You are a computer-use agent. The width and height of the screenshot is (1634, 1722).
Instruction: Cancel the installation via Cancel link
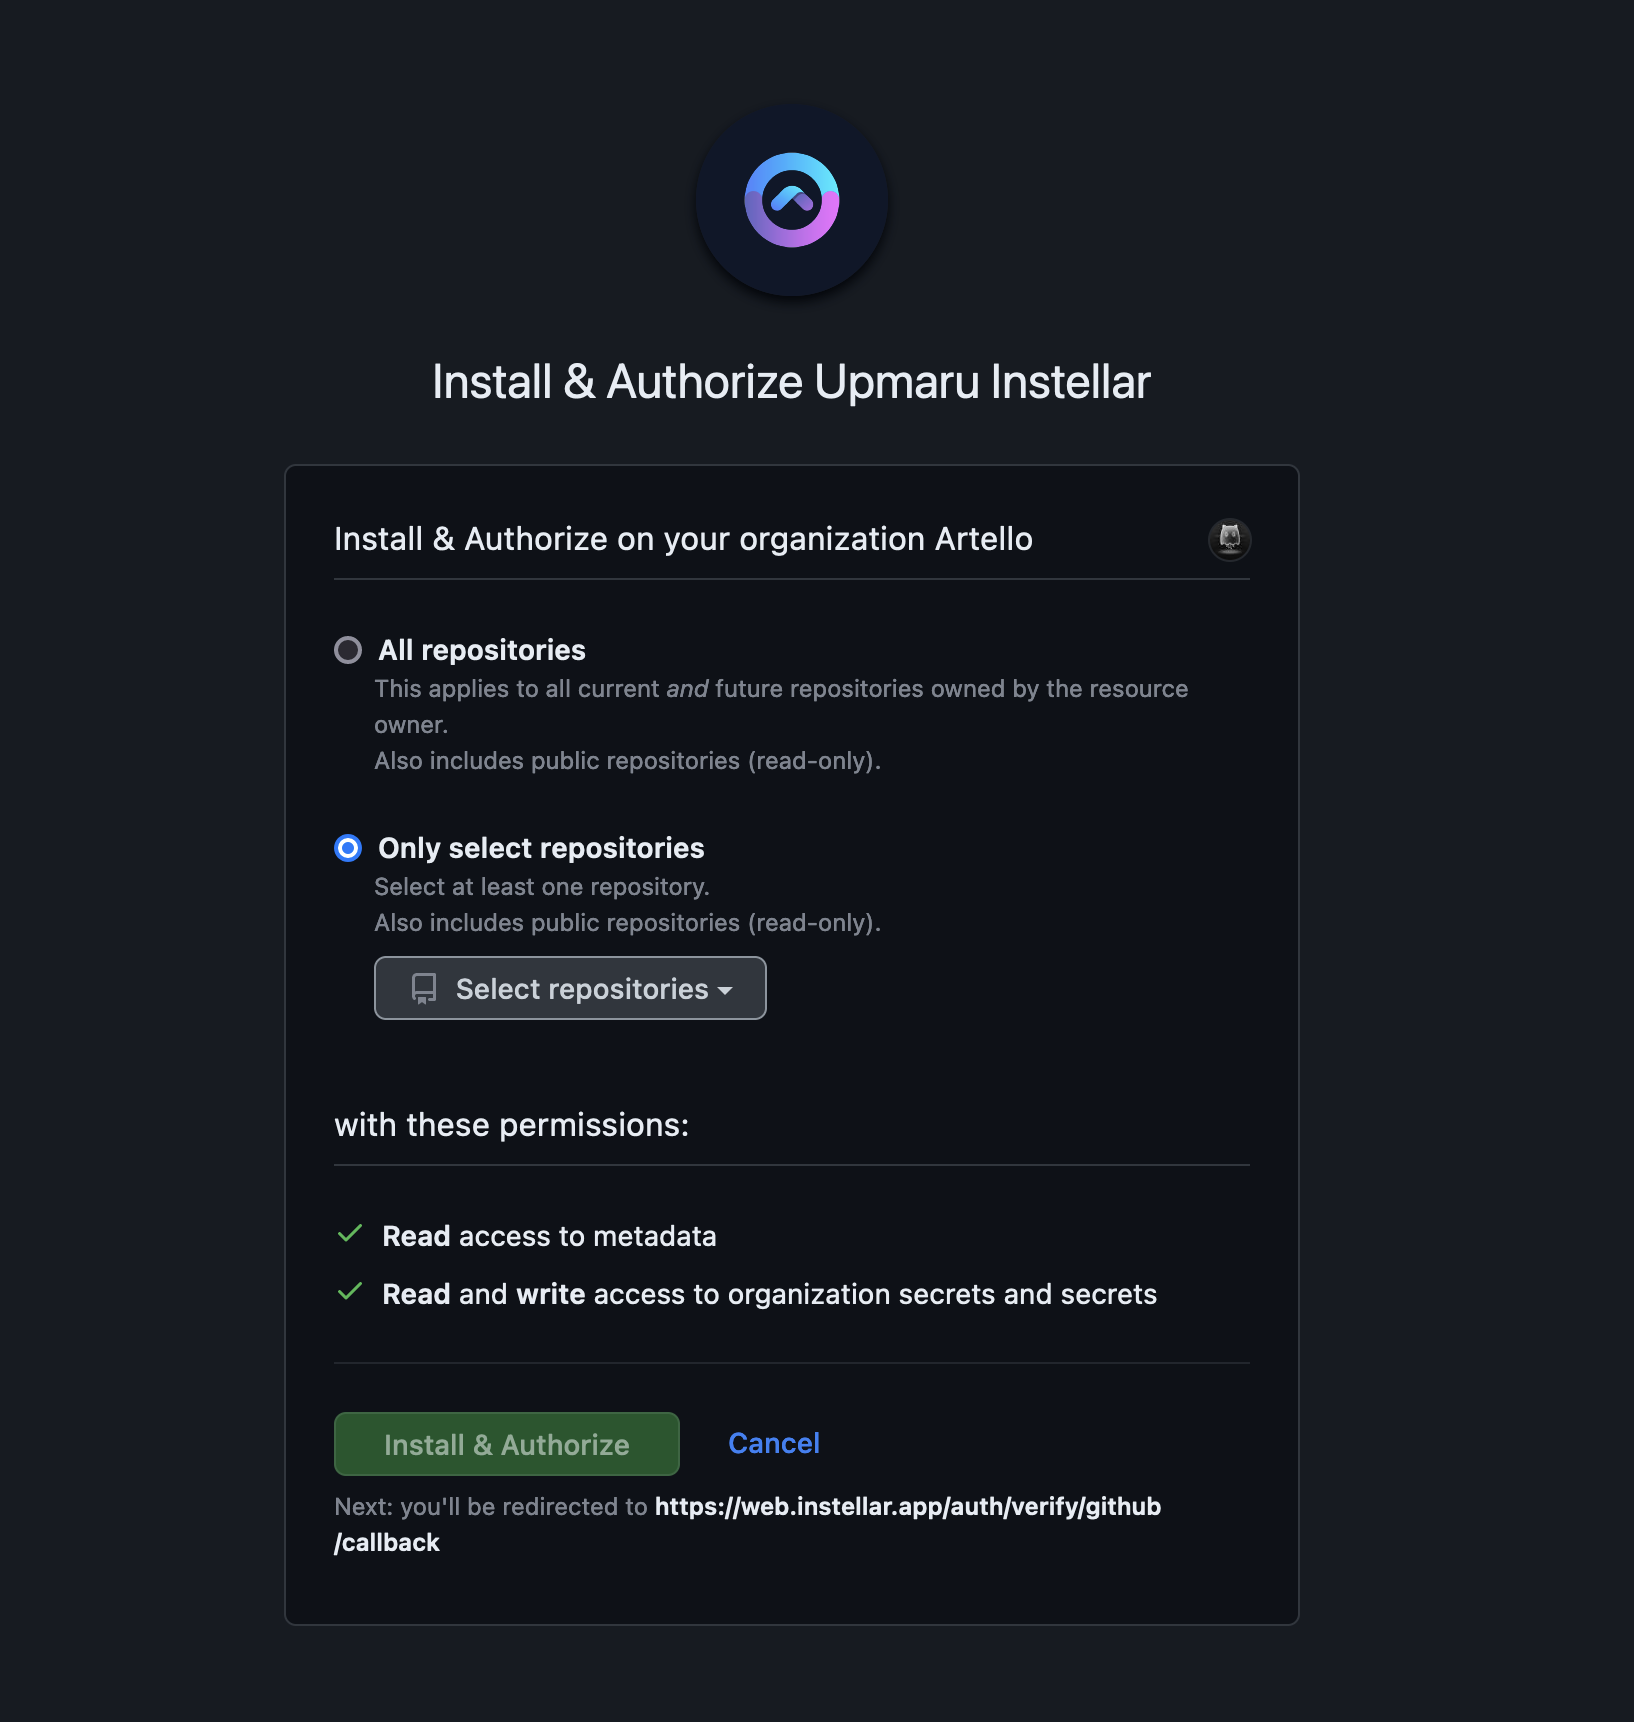(x=773, y=1443)
